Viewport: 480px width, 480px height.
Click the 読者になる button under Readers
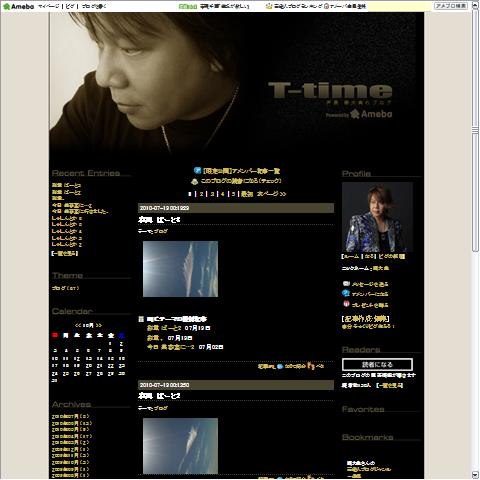coord(377,364)
